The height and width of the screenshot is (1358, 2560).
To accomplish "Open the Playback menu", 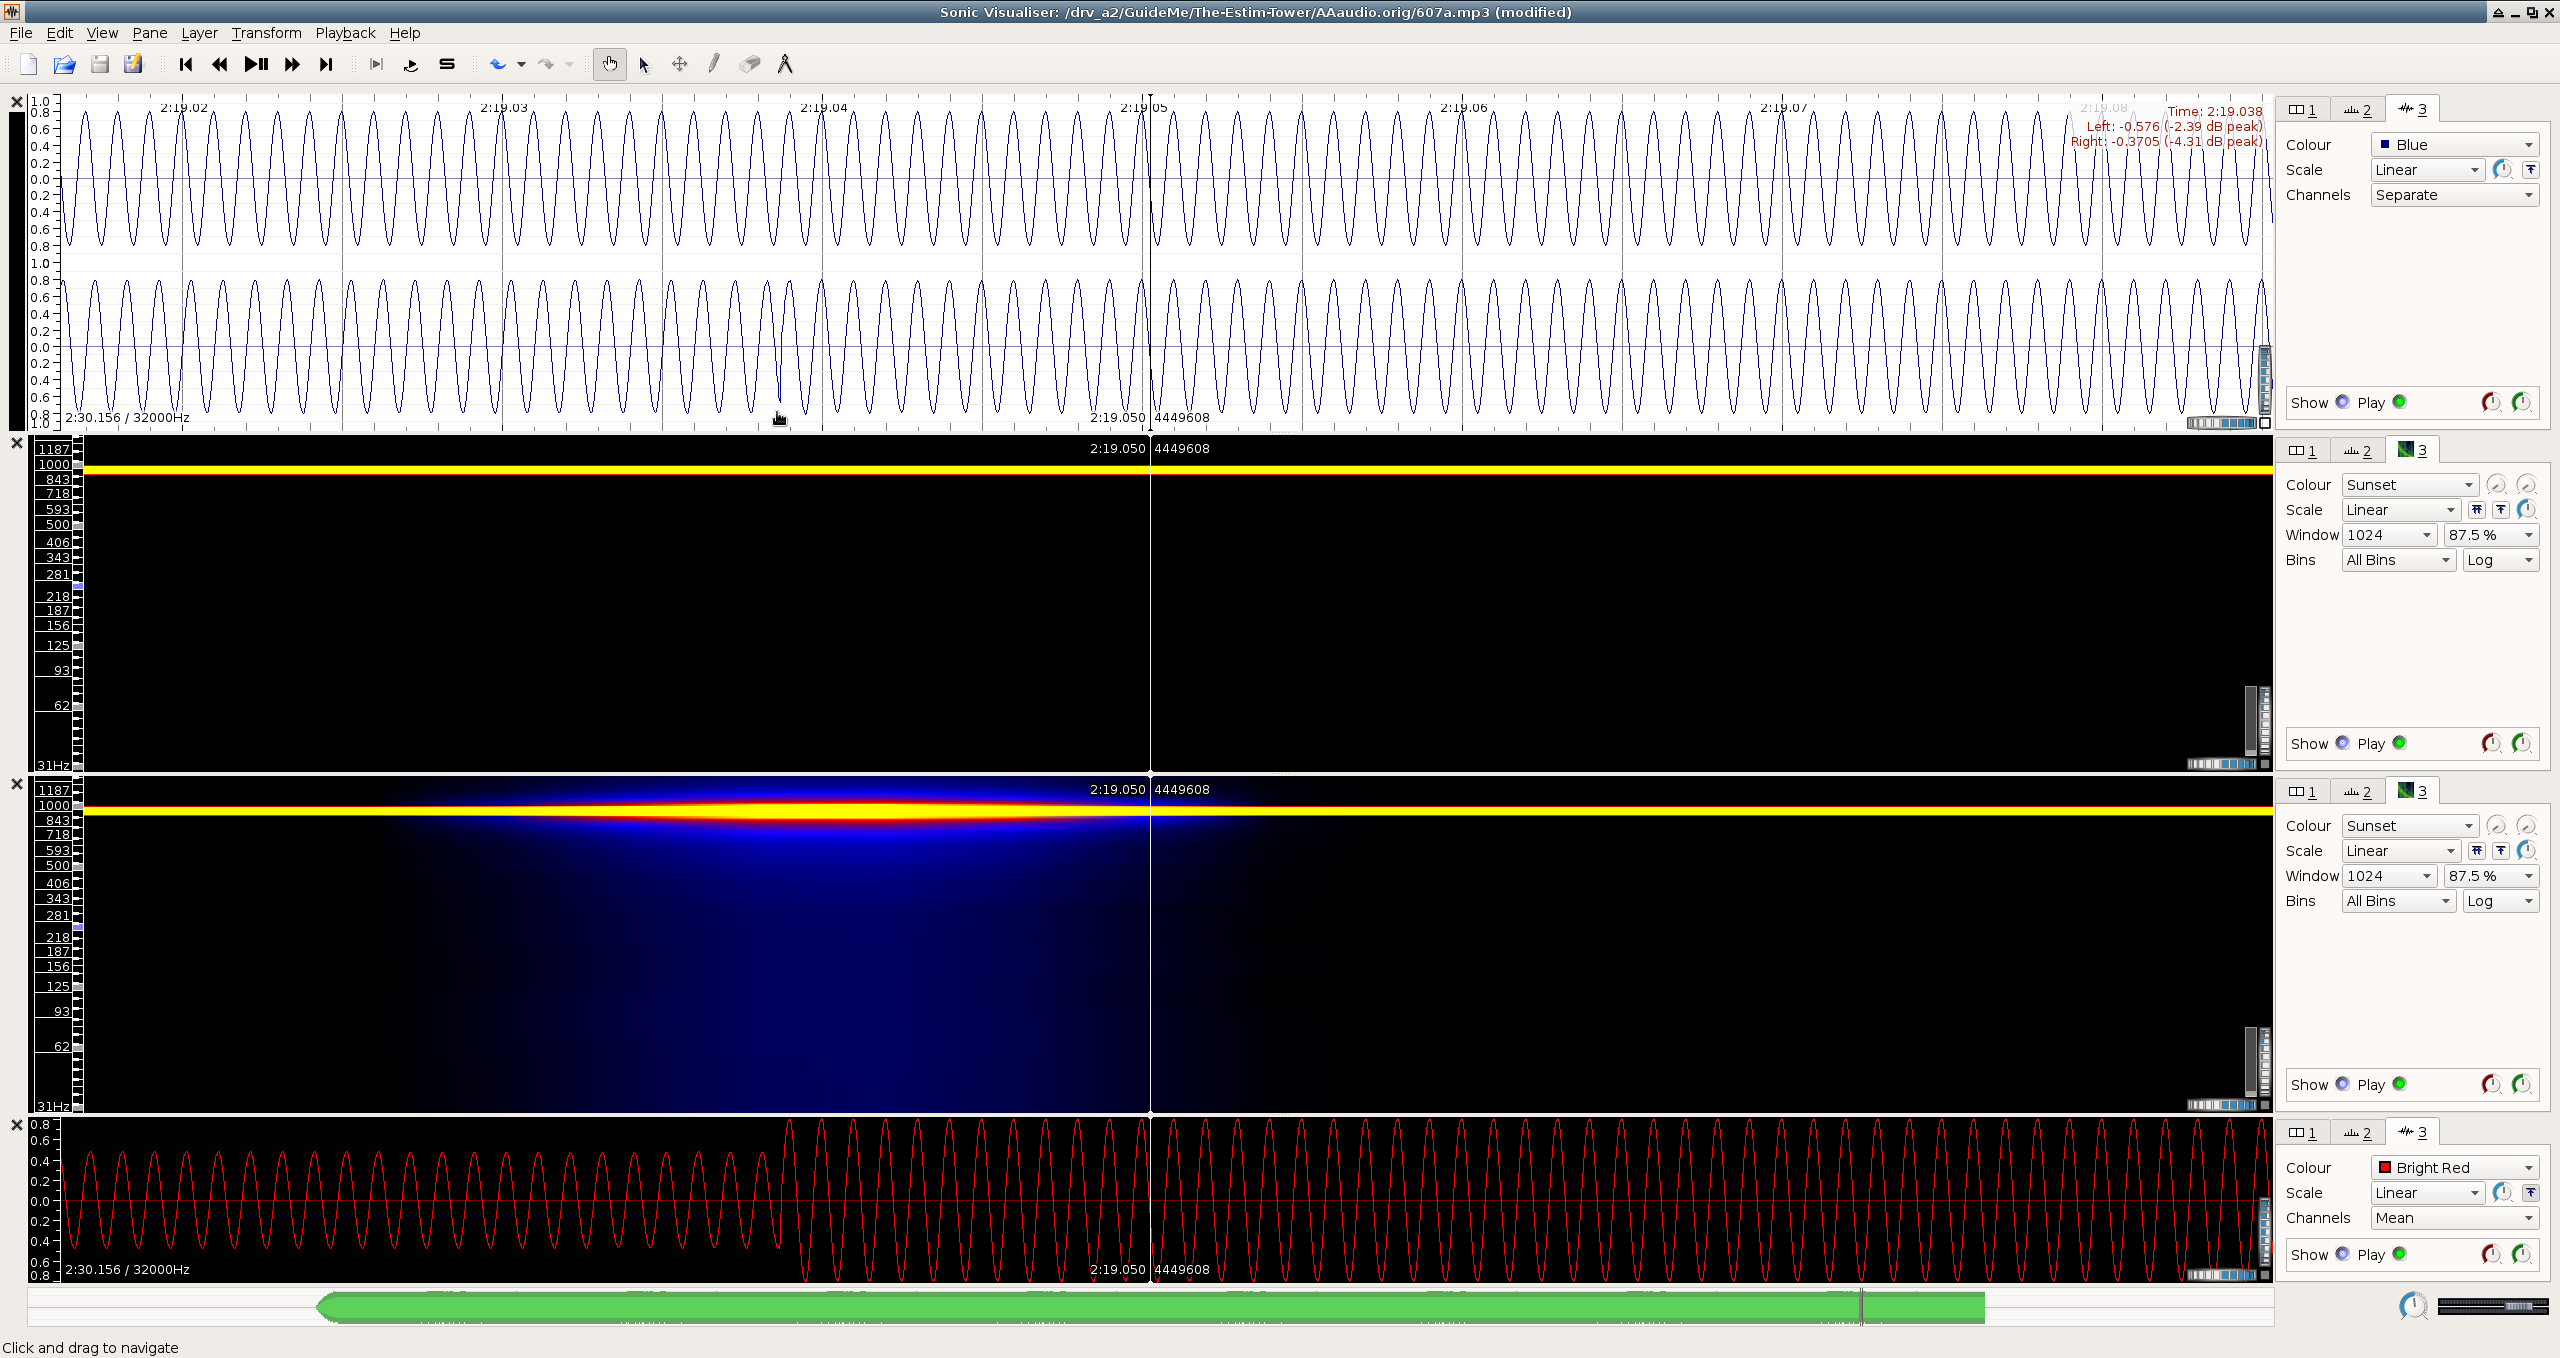I will coord(345,33).
